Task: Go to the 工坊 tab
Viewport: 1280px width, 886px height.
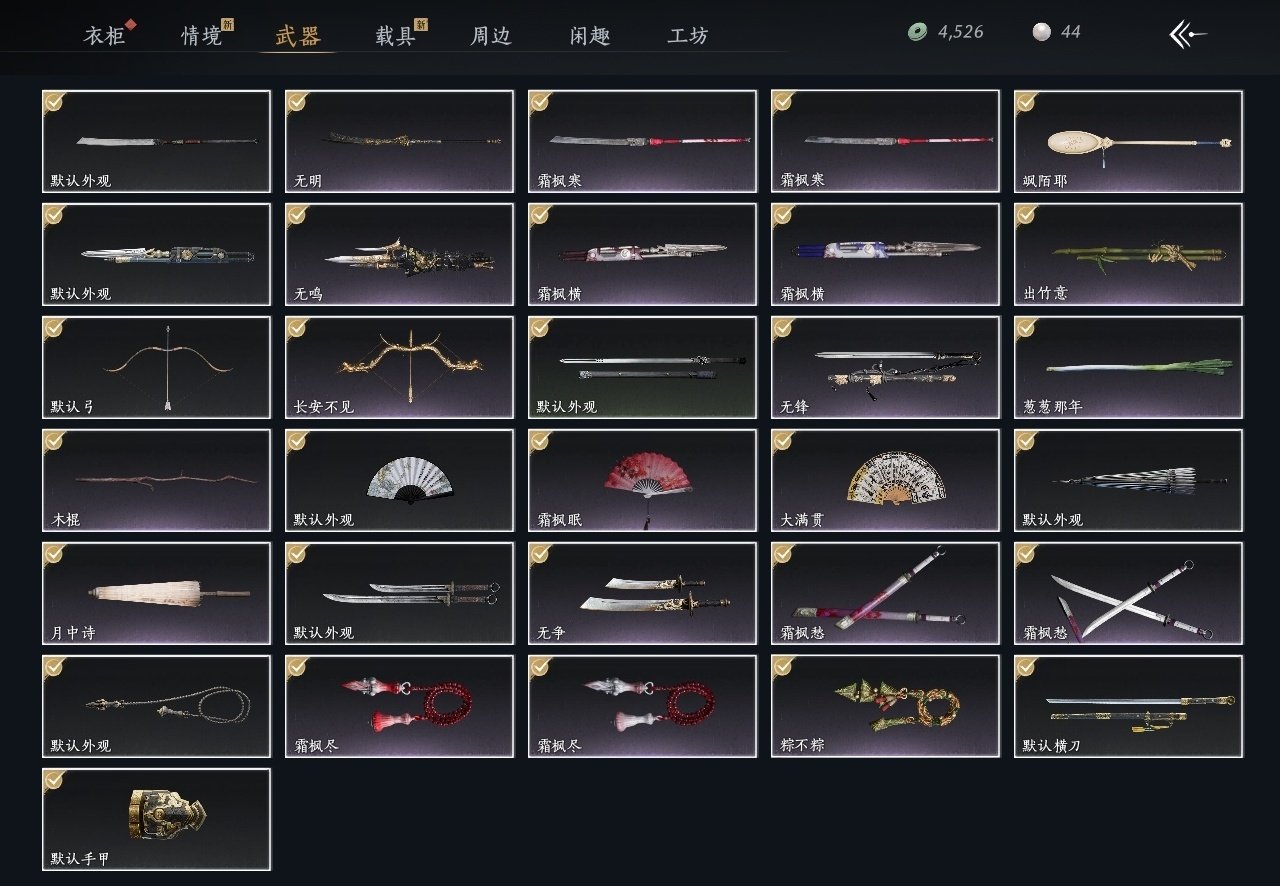Action: click(688, 36)
